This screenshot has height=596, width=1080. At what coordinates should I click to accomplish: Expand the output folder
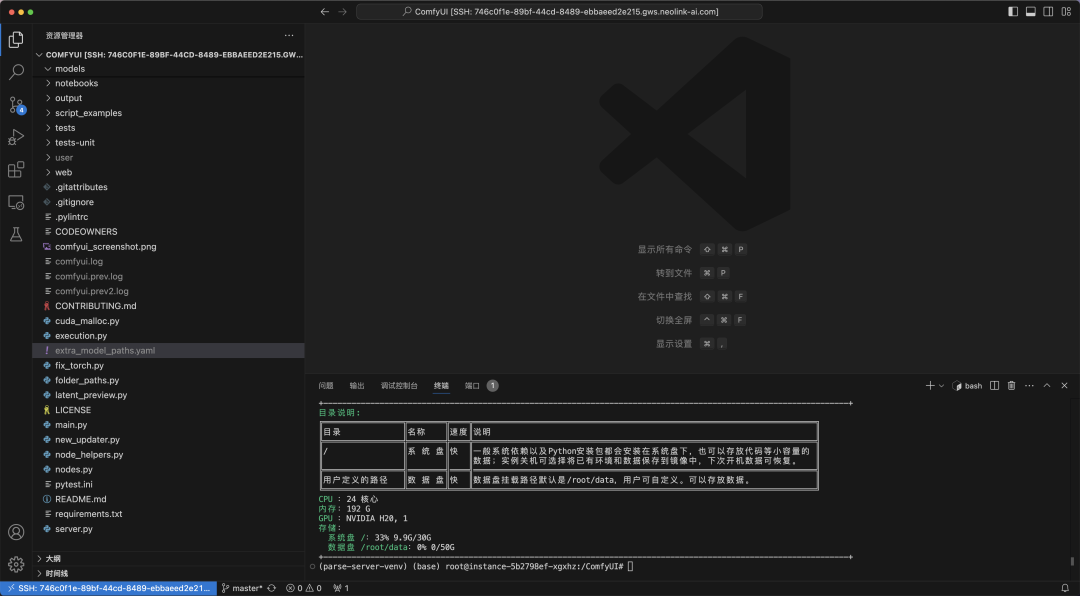(48, 98)
